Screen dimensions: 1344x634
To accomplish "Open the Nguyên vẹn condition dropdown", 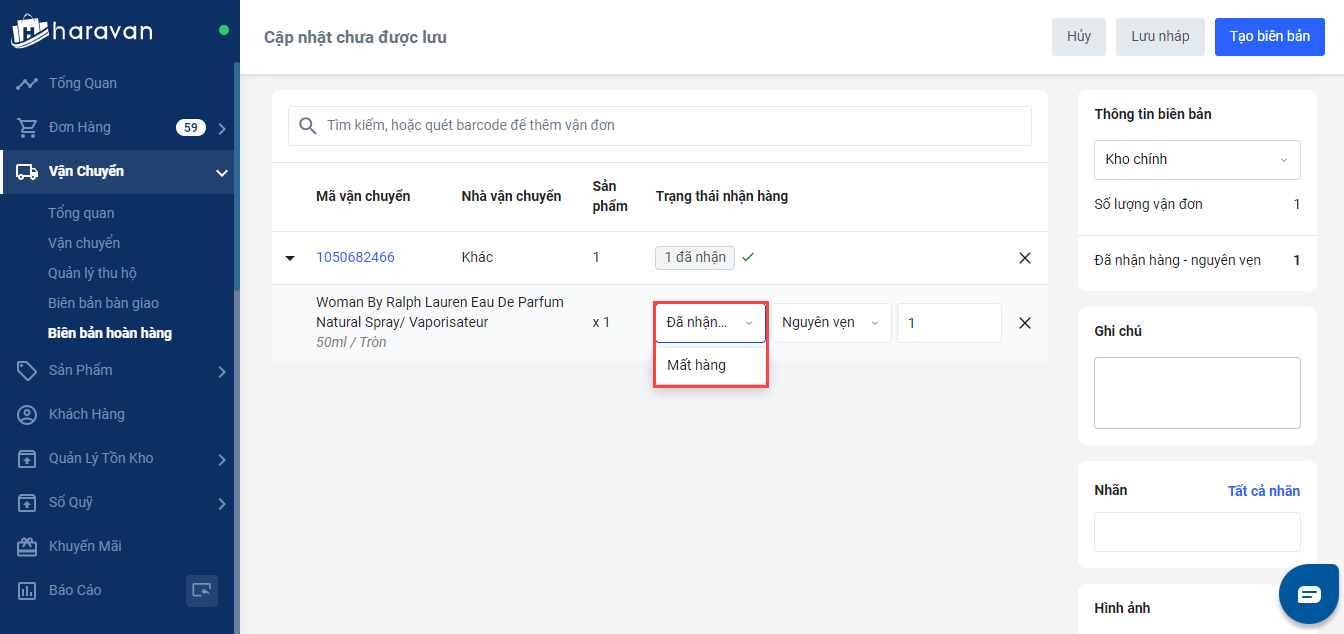I will pyautogui.click(x=830, y=323).
